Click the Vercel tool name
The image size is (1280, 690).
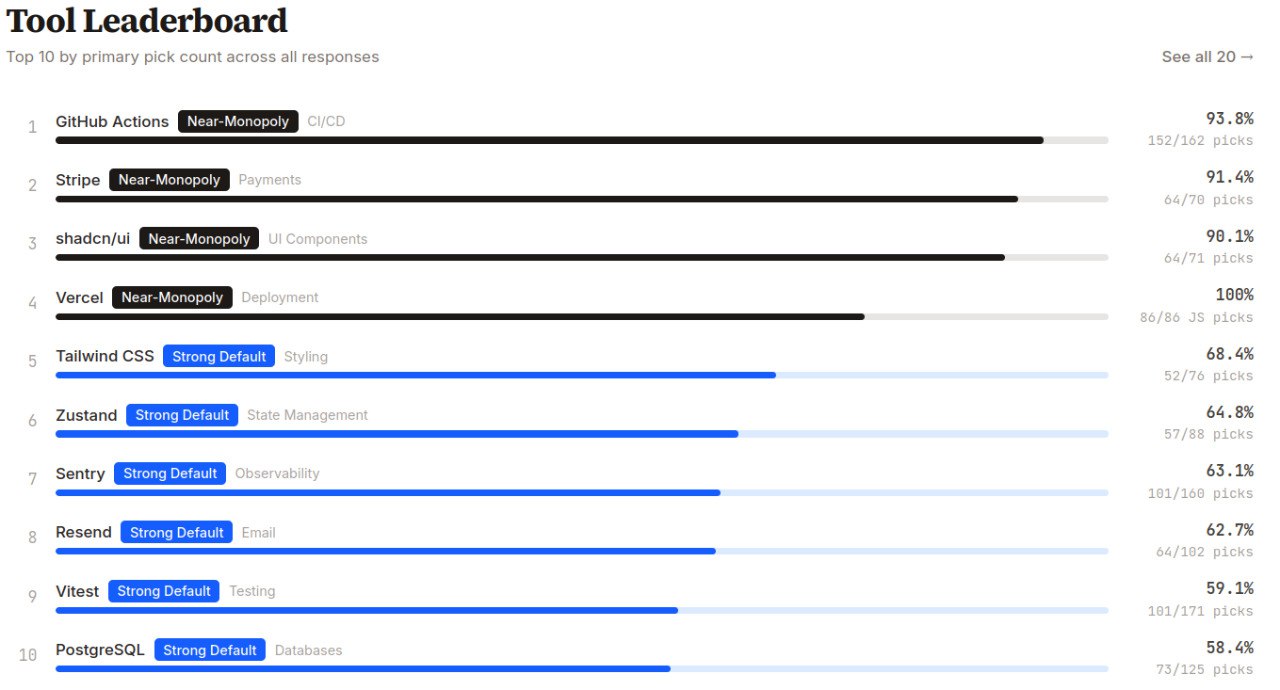pyautogui.click(x=79, y=298)
